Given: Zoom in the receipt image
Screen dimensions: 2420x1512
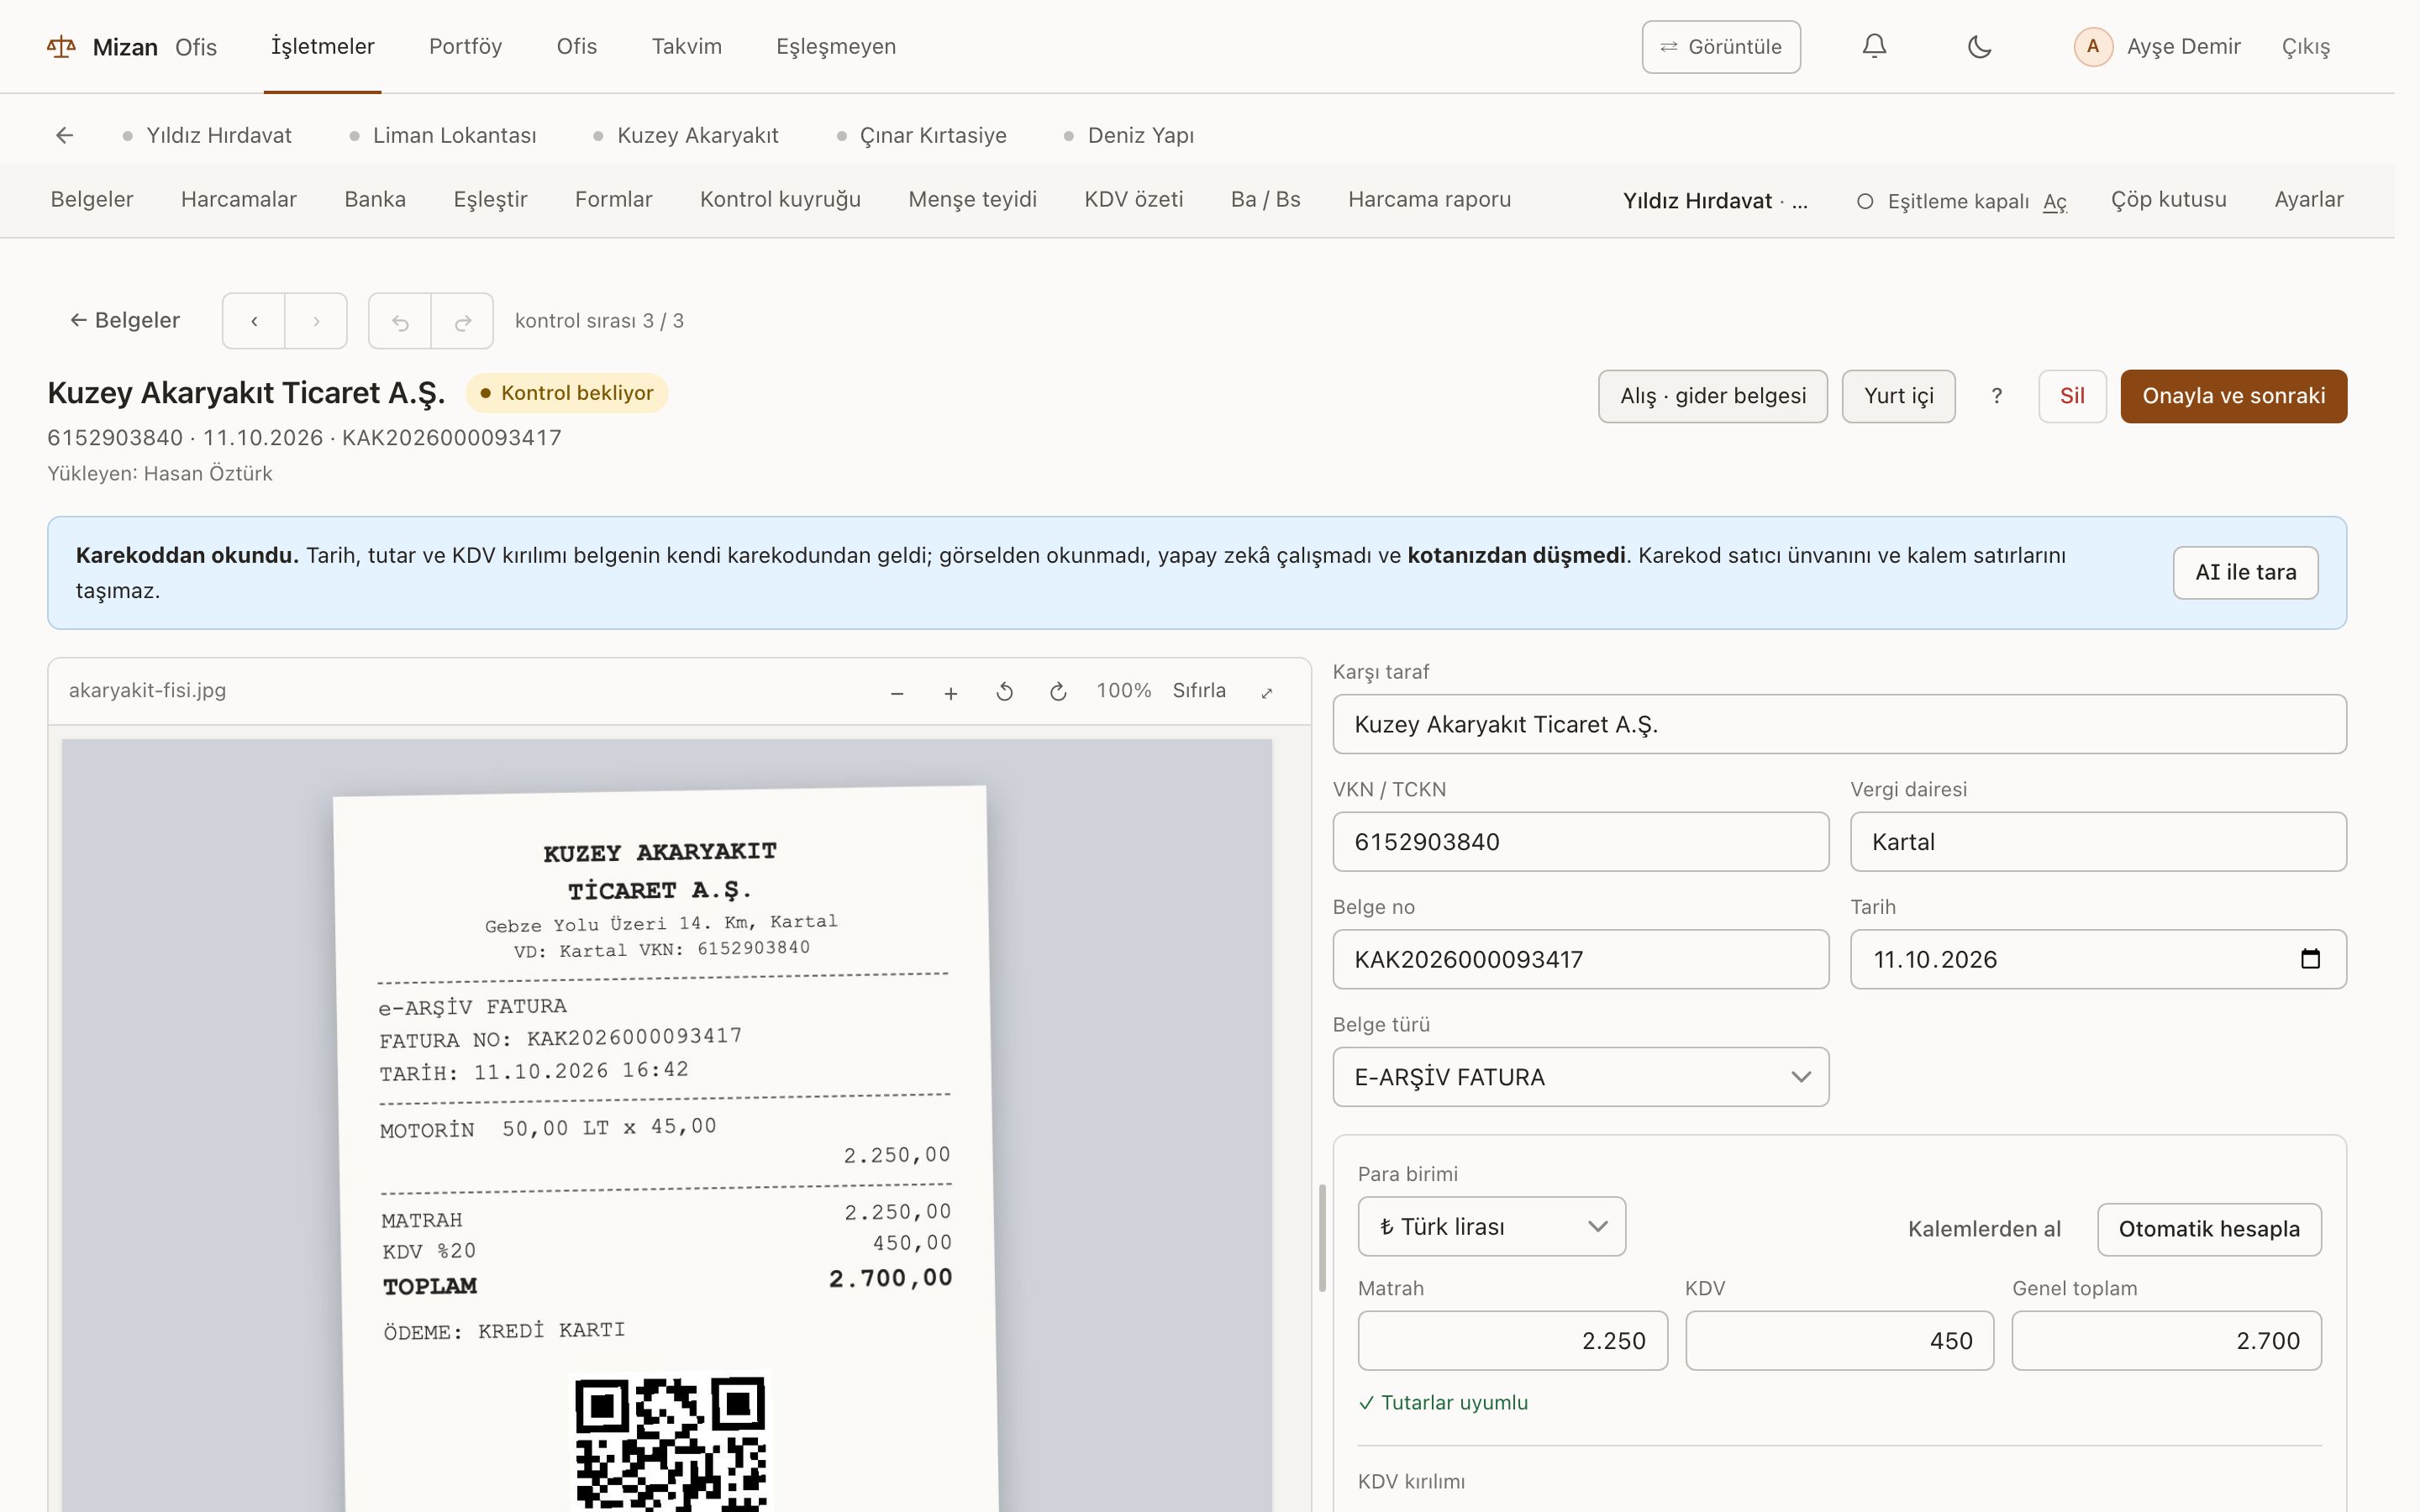Looking at the screenshot, I should 951,692.
